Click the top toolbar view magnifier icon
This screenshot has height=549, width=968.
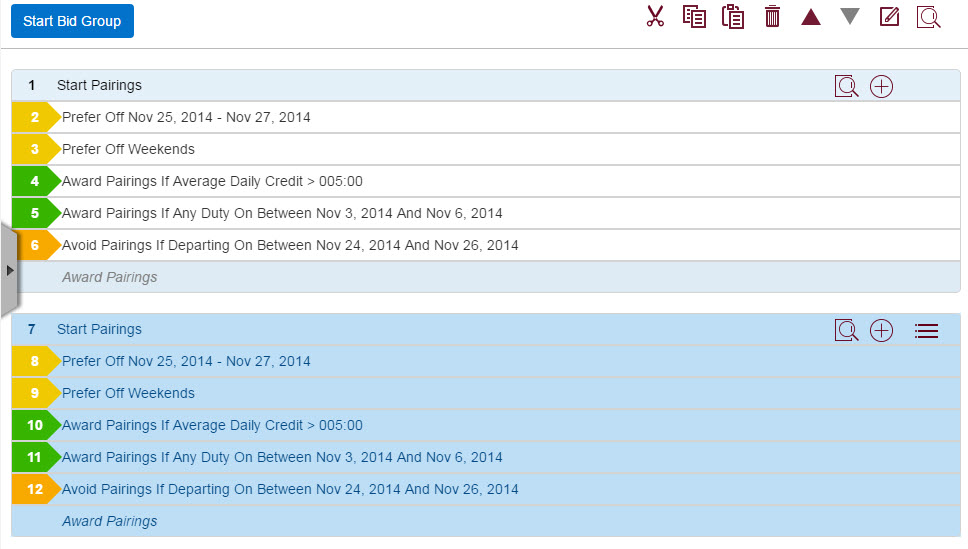(x=928, y=17)
